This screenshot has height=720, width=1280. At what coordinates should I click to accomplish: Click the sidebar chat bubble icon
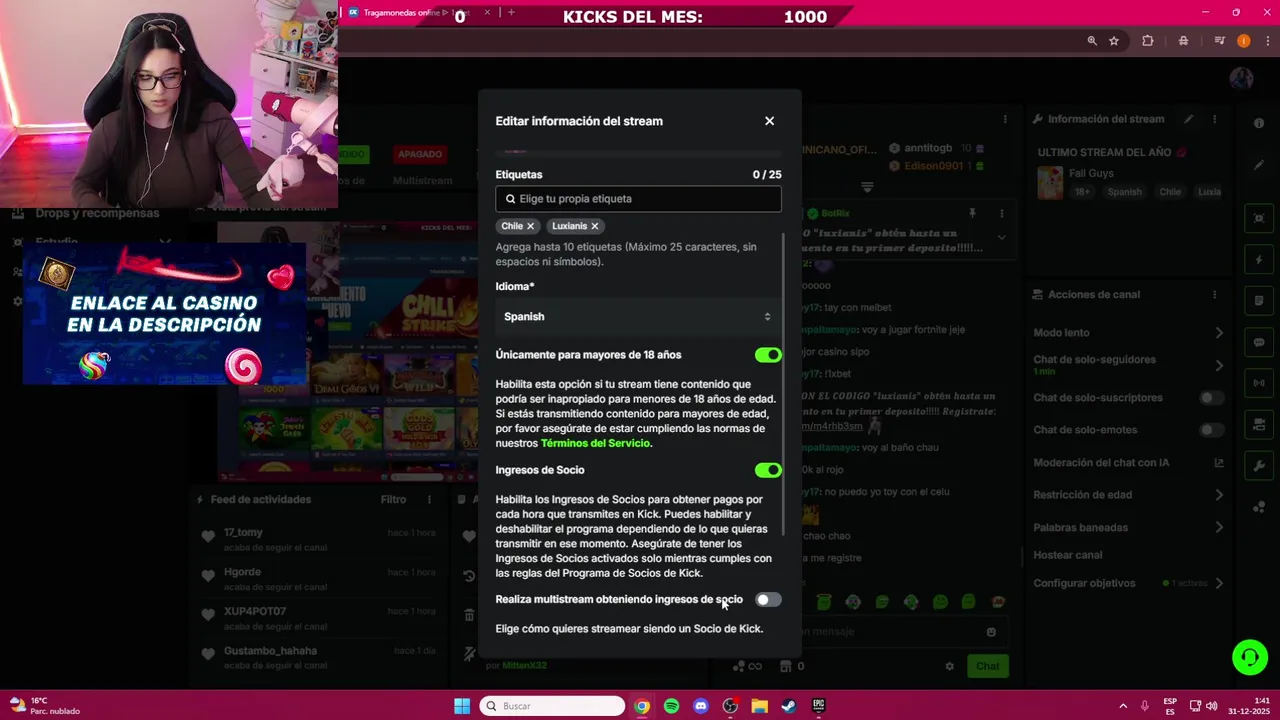coord(1259,342)
